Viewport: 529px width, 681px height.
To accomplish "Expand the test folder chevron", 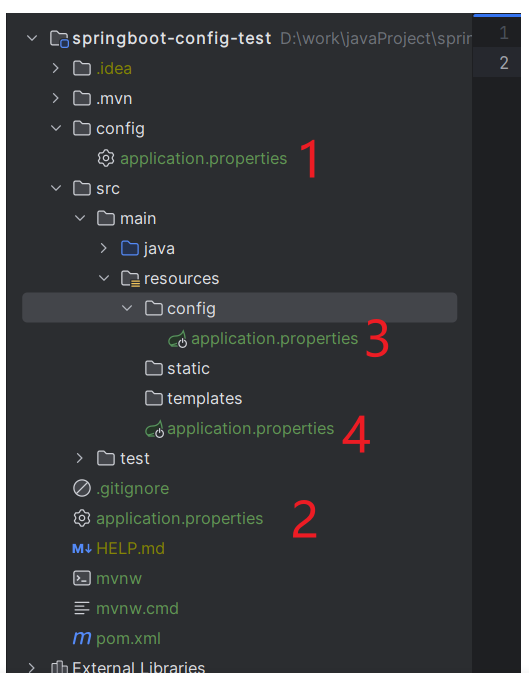I will [x=79, y=458].
